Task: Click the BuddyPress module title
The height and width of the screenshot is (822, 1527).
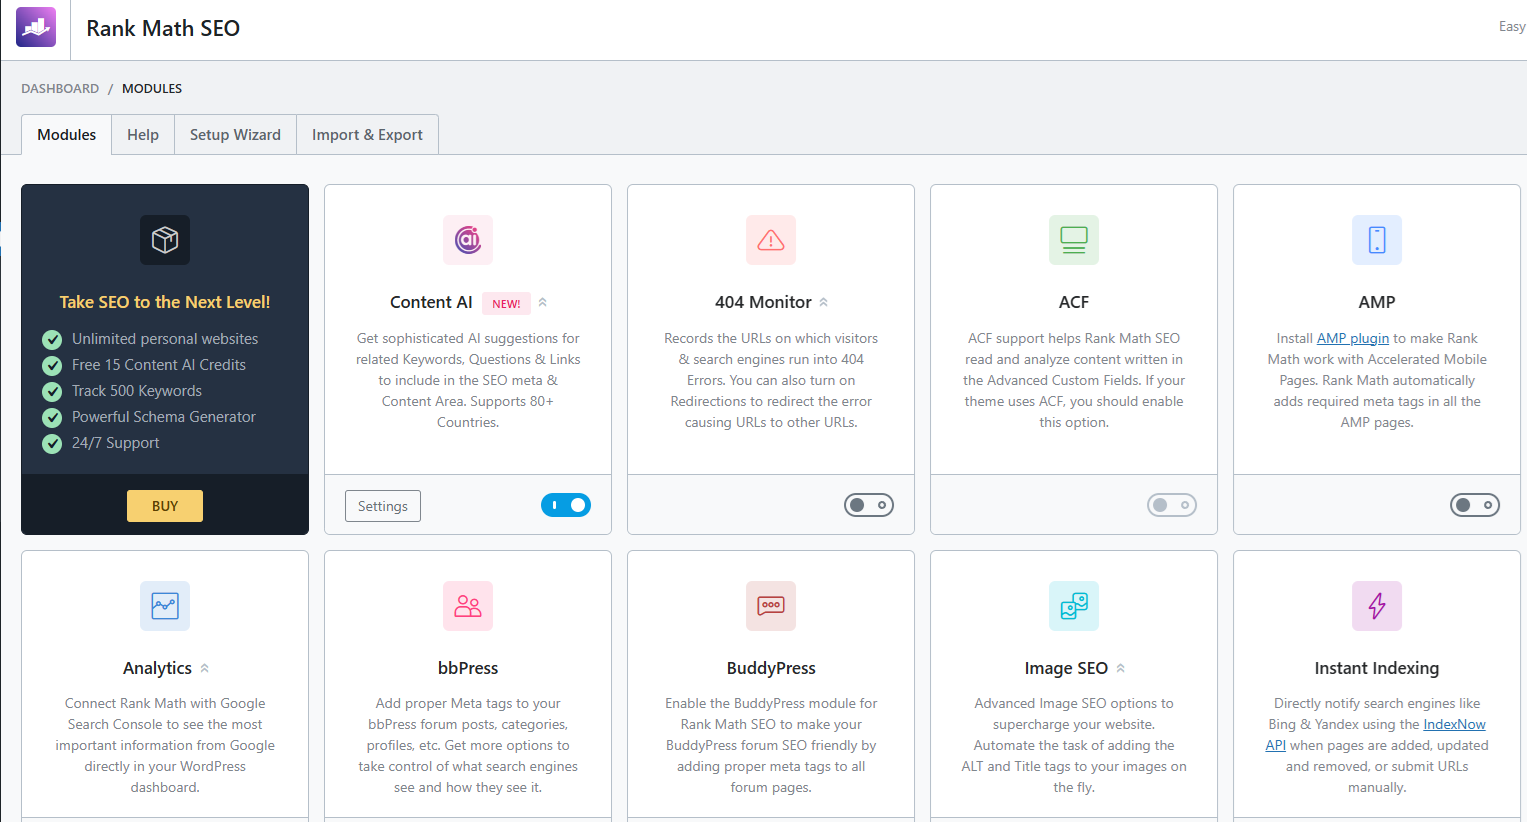Action: (771, 668)
